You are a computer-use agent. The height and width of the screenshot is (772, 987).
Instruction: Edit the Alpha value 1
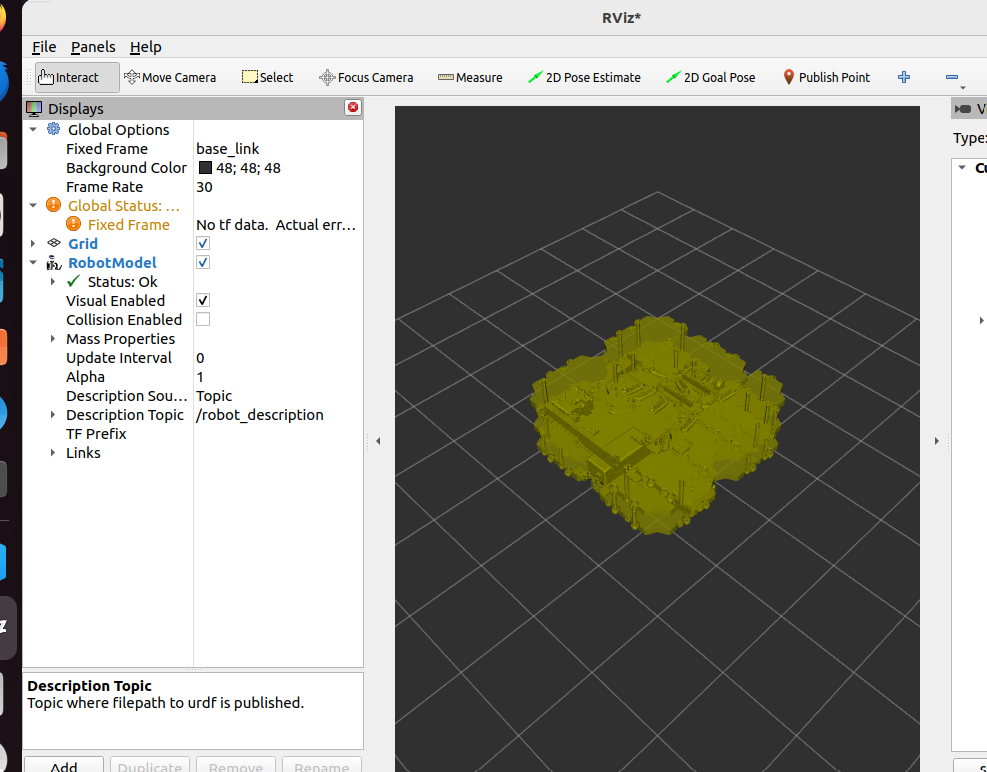point(278,377)
